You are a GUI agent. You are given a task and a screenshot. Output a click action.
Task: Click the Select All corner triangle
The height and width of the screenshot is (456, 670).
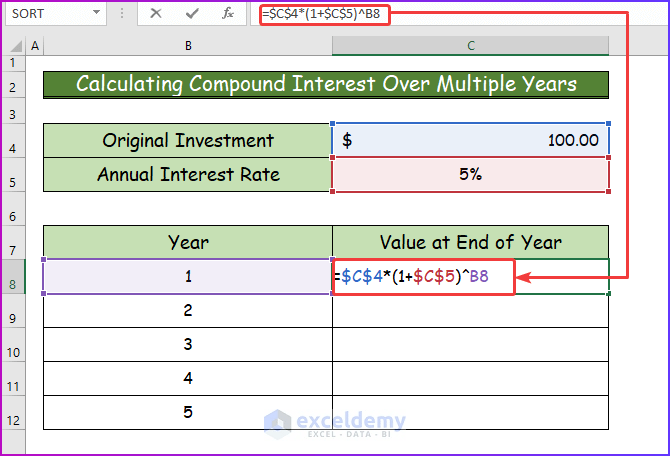pyautogui.click(x=15, y=46)
